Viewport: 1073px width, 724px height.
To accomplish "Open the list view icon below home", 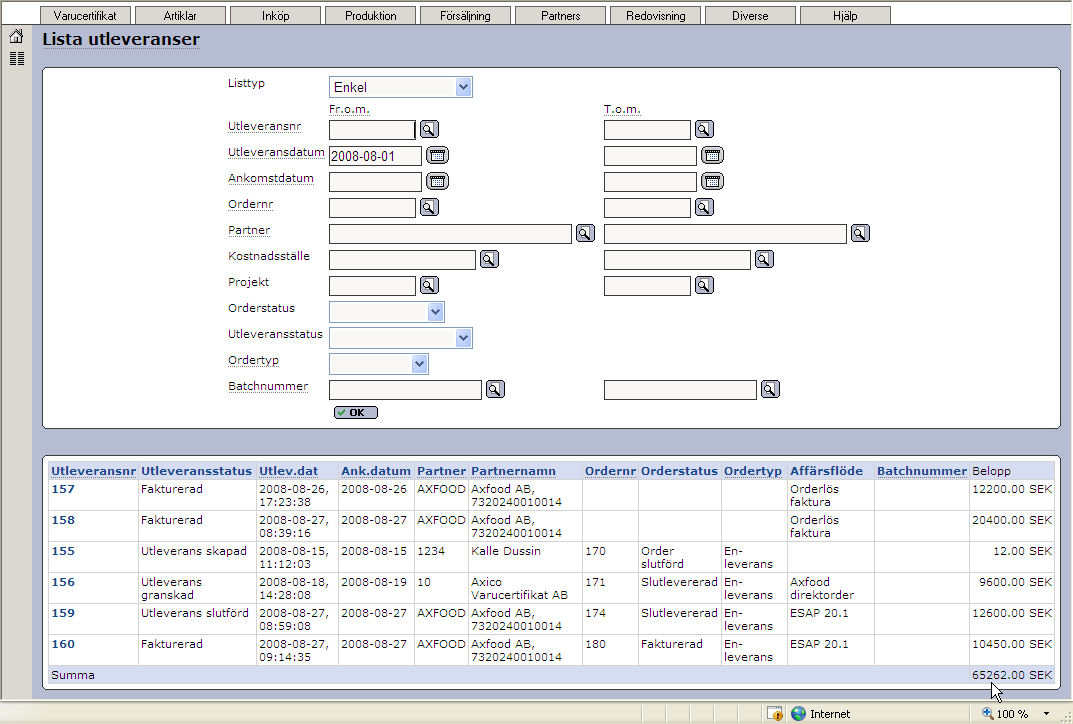I will tap(16, 59).
